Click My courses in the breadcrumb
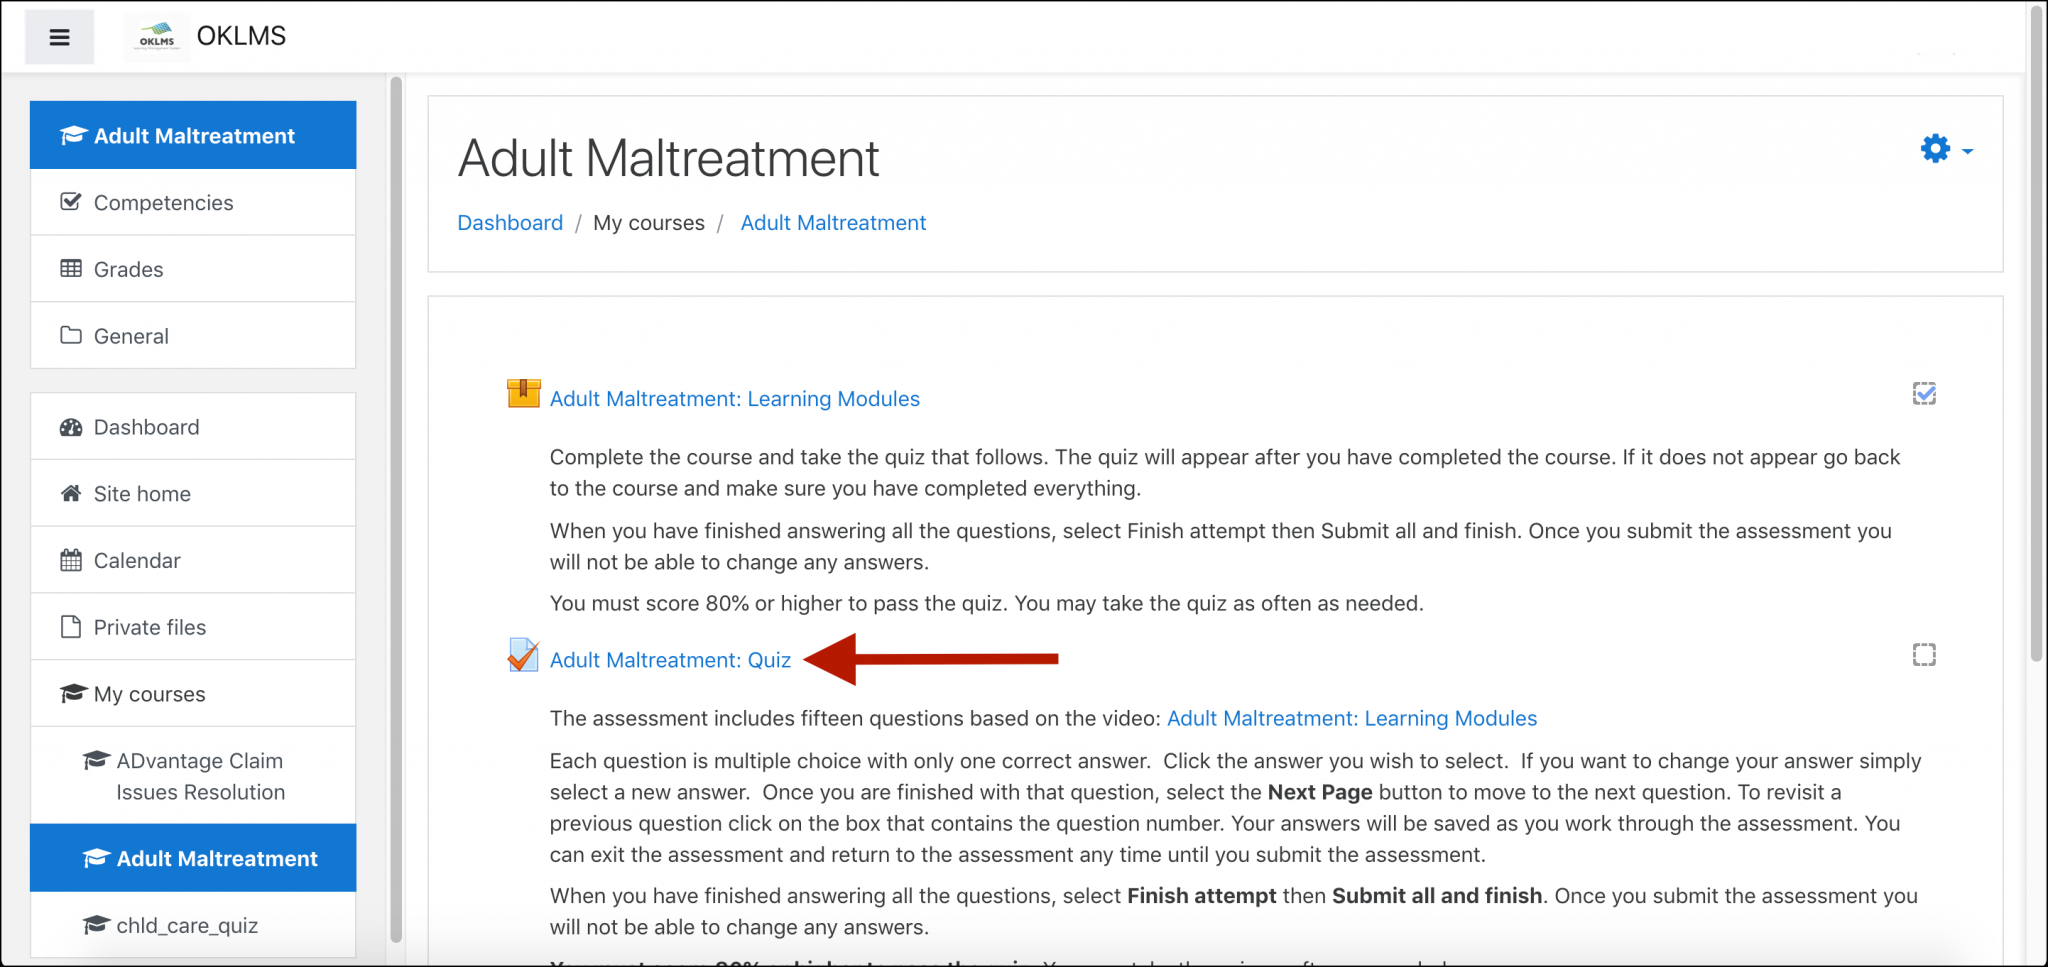Image resolution: width=2048 pixels, height=967 pixels. pyautogui.click(x=649, y=222)
